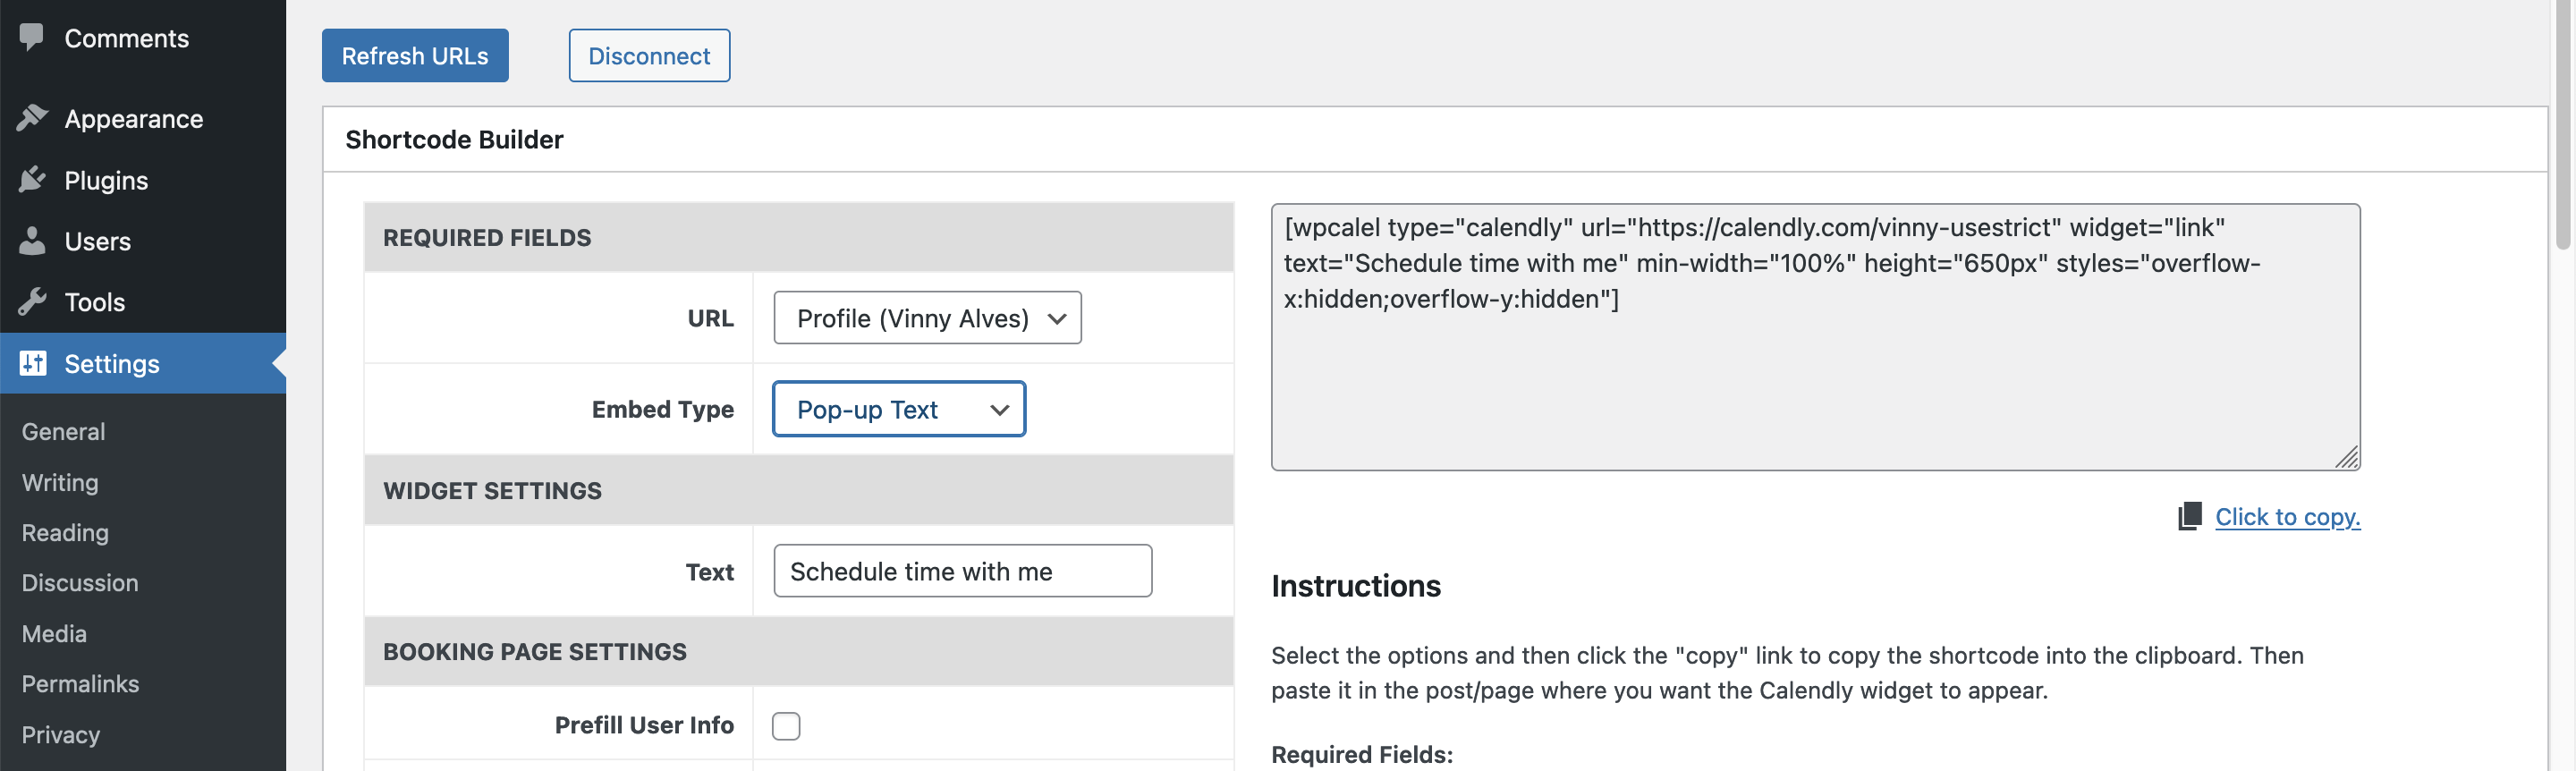Click the Refresh URLs button
The width and height of the screenshot is (2576, 771).
414,56
